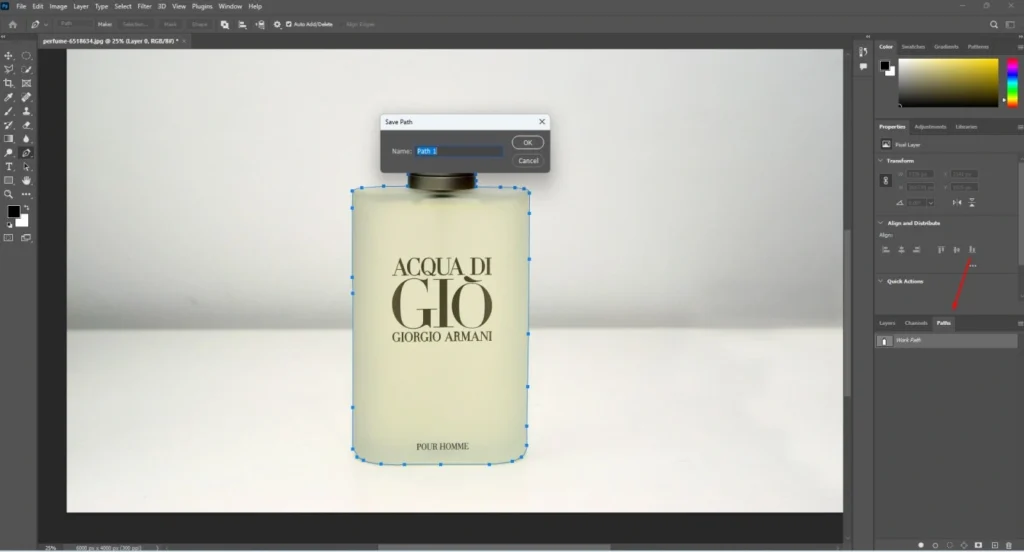Open path operations icon in options bar
Screen dimensions: 1024x552
point(225,24)
